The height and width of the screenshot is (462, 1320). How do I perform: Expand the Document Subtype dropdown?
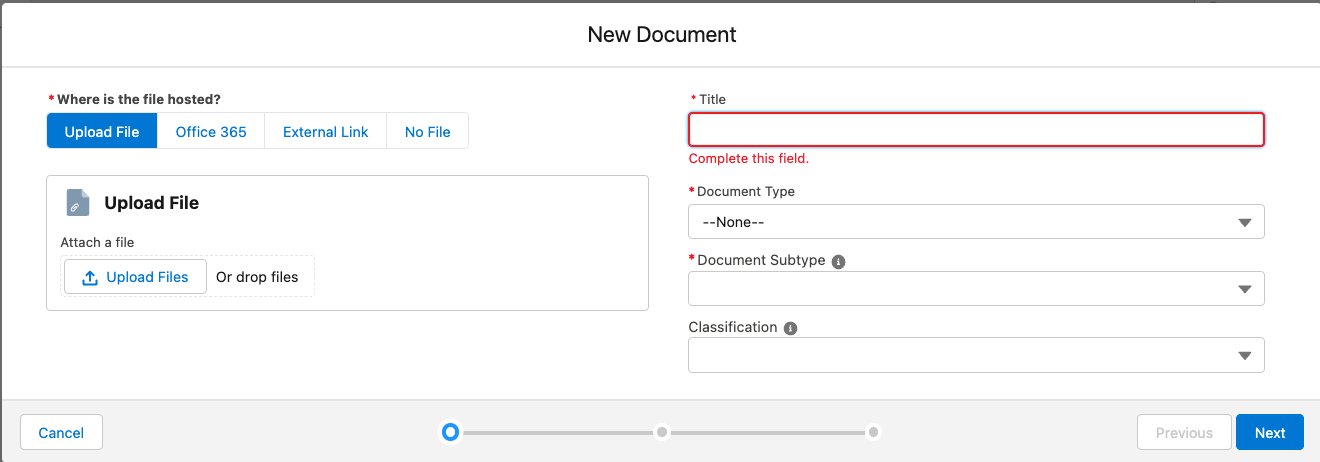(x=975, y=289)
